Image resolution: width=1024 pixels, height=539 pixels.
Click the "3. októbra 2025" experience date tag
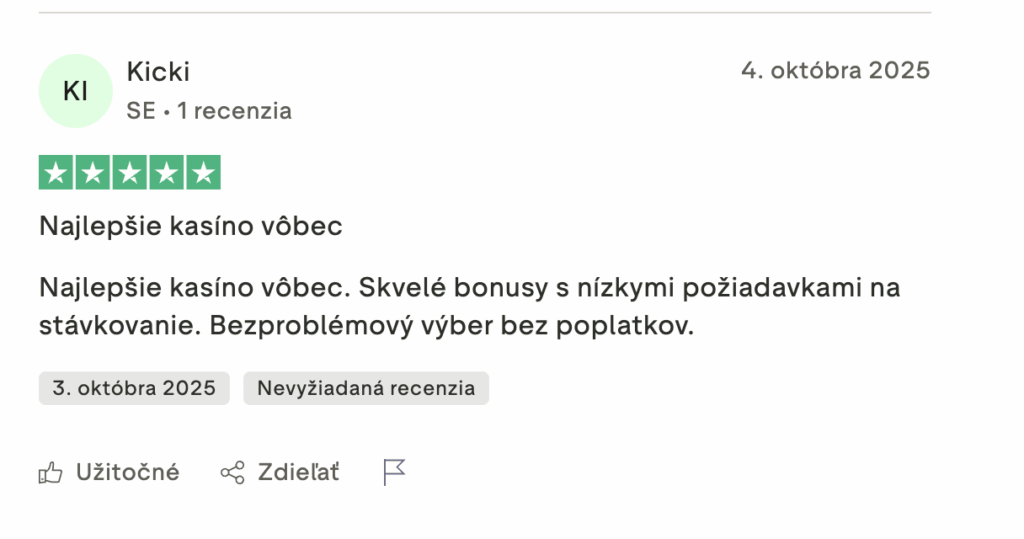pyautogui.click(x=134, y=388)
